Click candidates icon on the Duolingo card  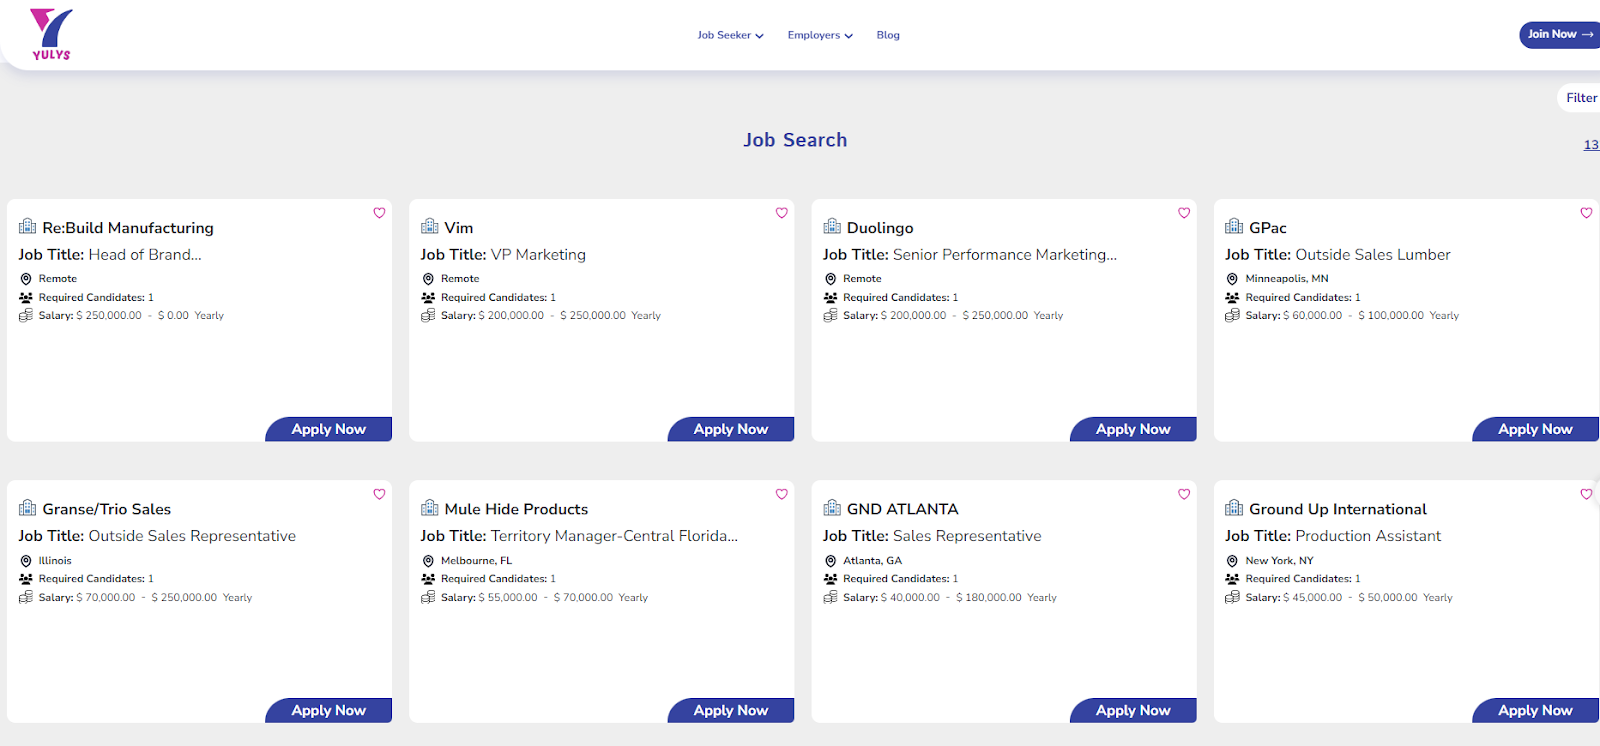(830, 298)
